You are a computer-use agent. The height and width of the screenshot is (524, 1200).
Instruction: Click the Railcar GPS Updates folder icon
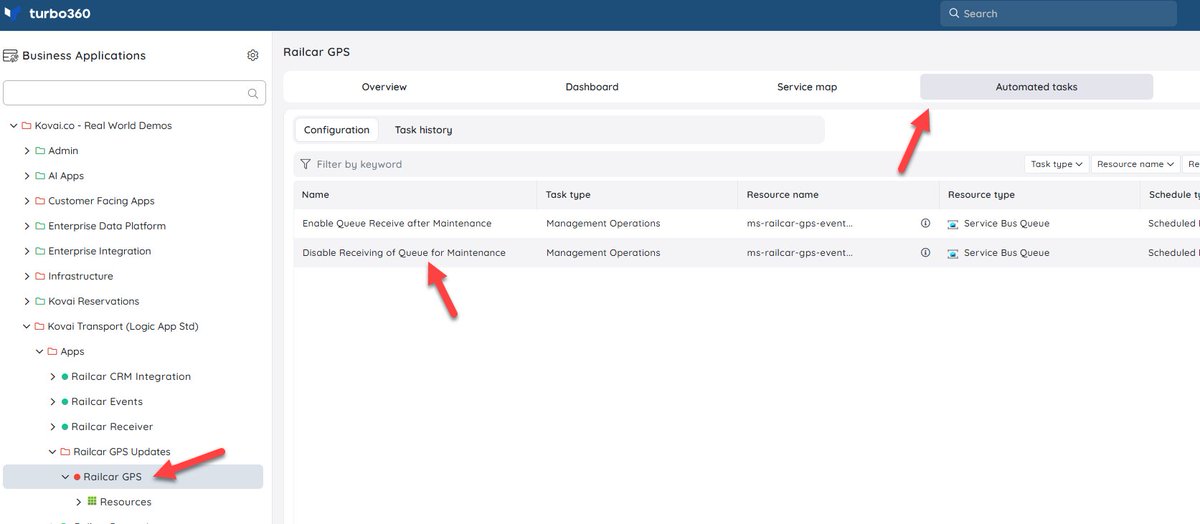65,452
